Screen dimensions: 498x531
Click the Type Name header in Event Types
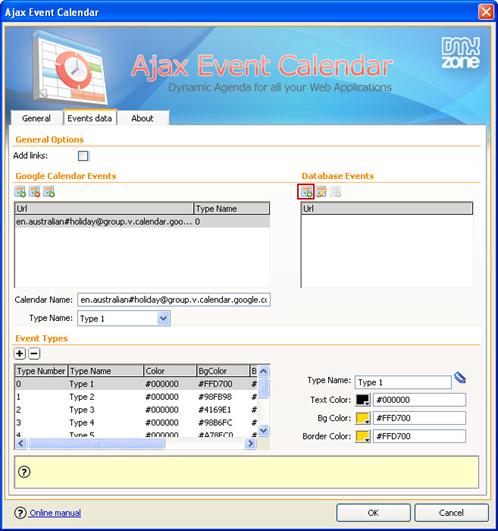tap(106, 371)
